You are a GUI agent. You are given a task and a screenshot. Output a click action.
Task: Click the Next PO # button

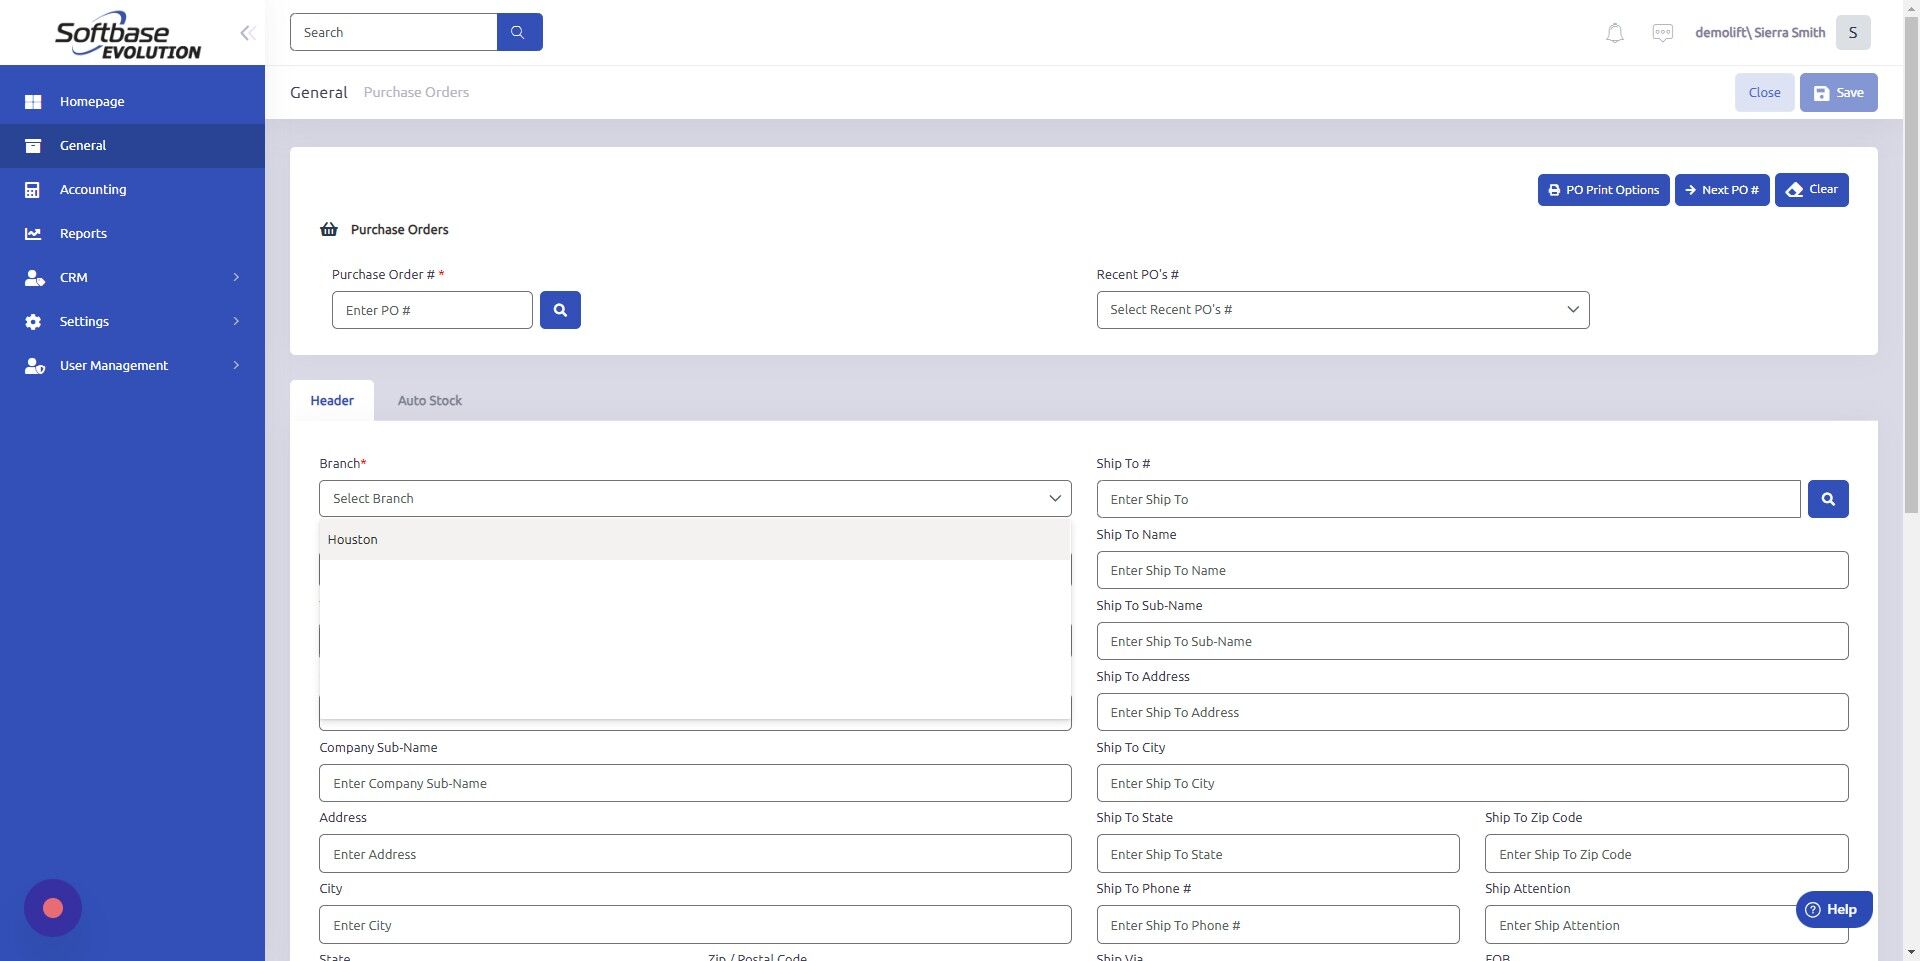[1722, 190]
